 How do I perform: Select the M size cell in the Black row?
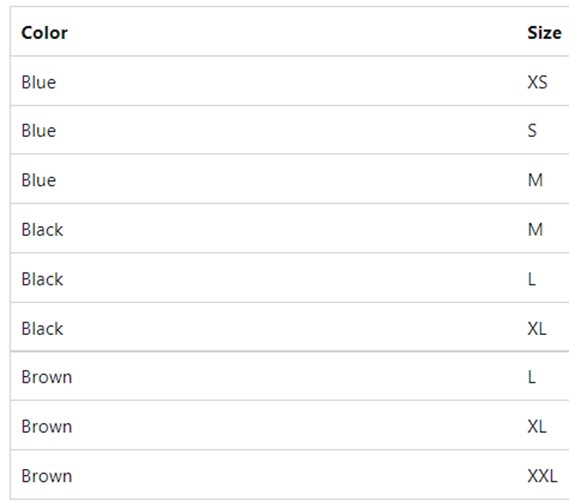pos(535,230)
